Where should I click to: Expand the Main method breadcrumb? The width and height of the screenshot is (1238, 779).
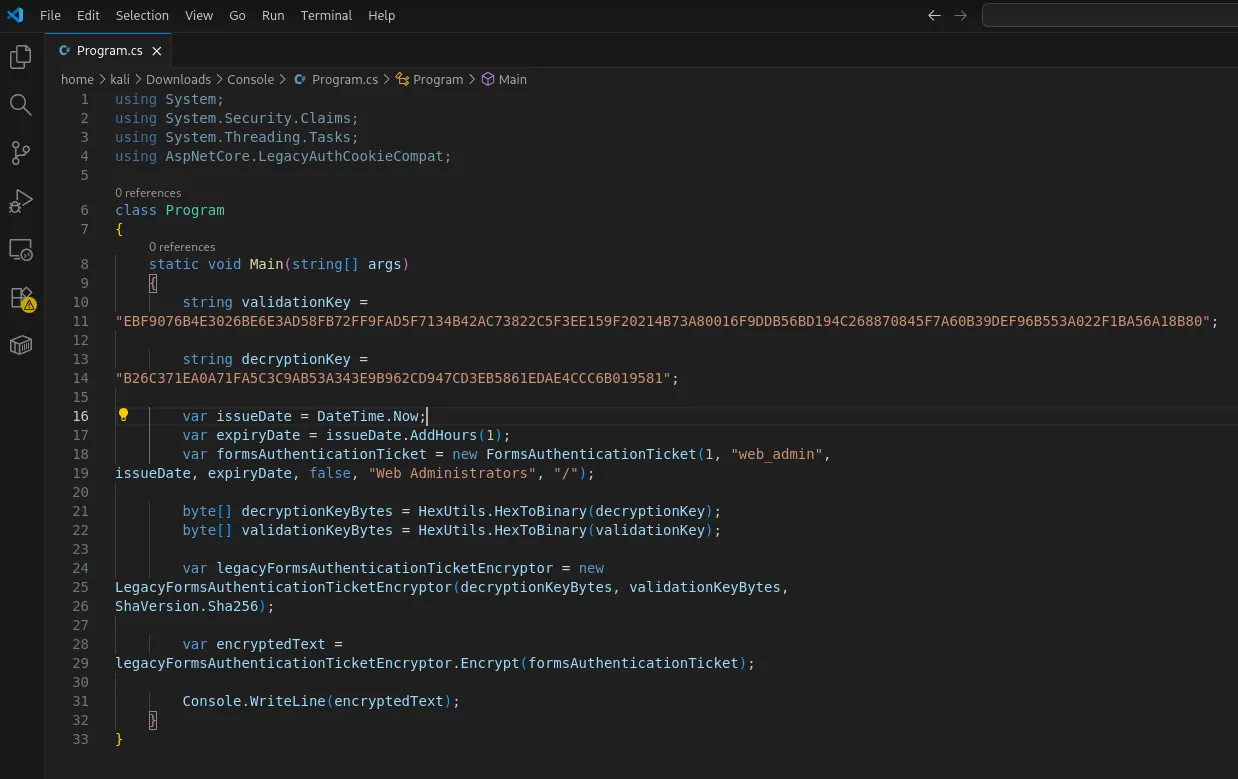512,79
